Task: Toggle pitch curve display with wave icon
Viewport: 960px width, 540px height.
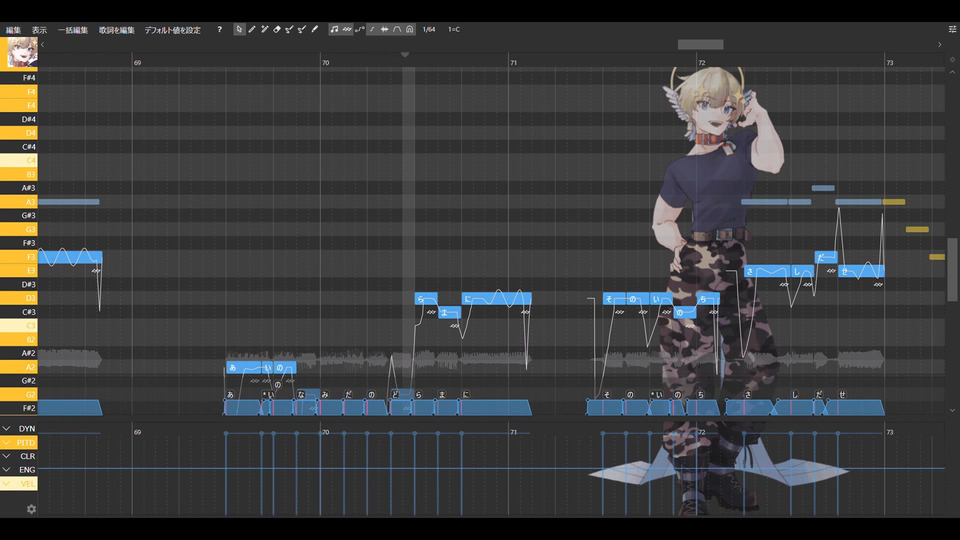Action: click(347, 29)
